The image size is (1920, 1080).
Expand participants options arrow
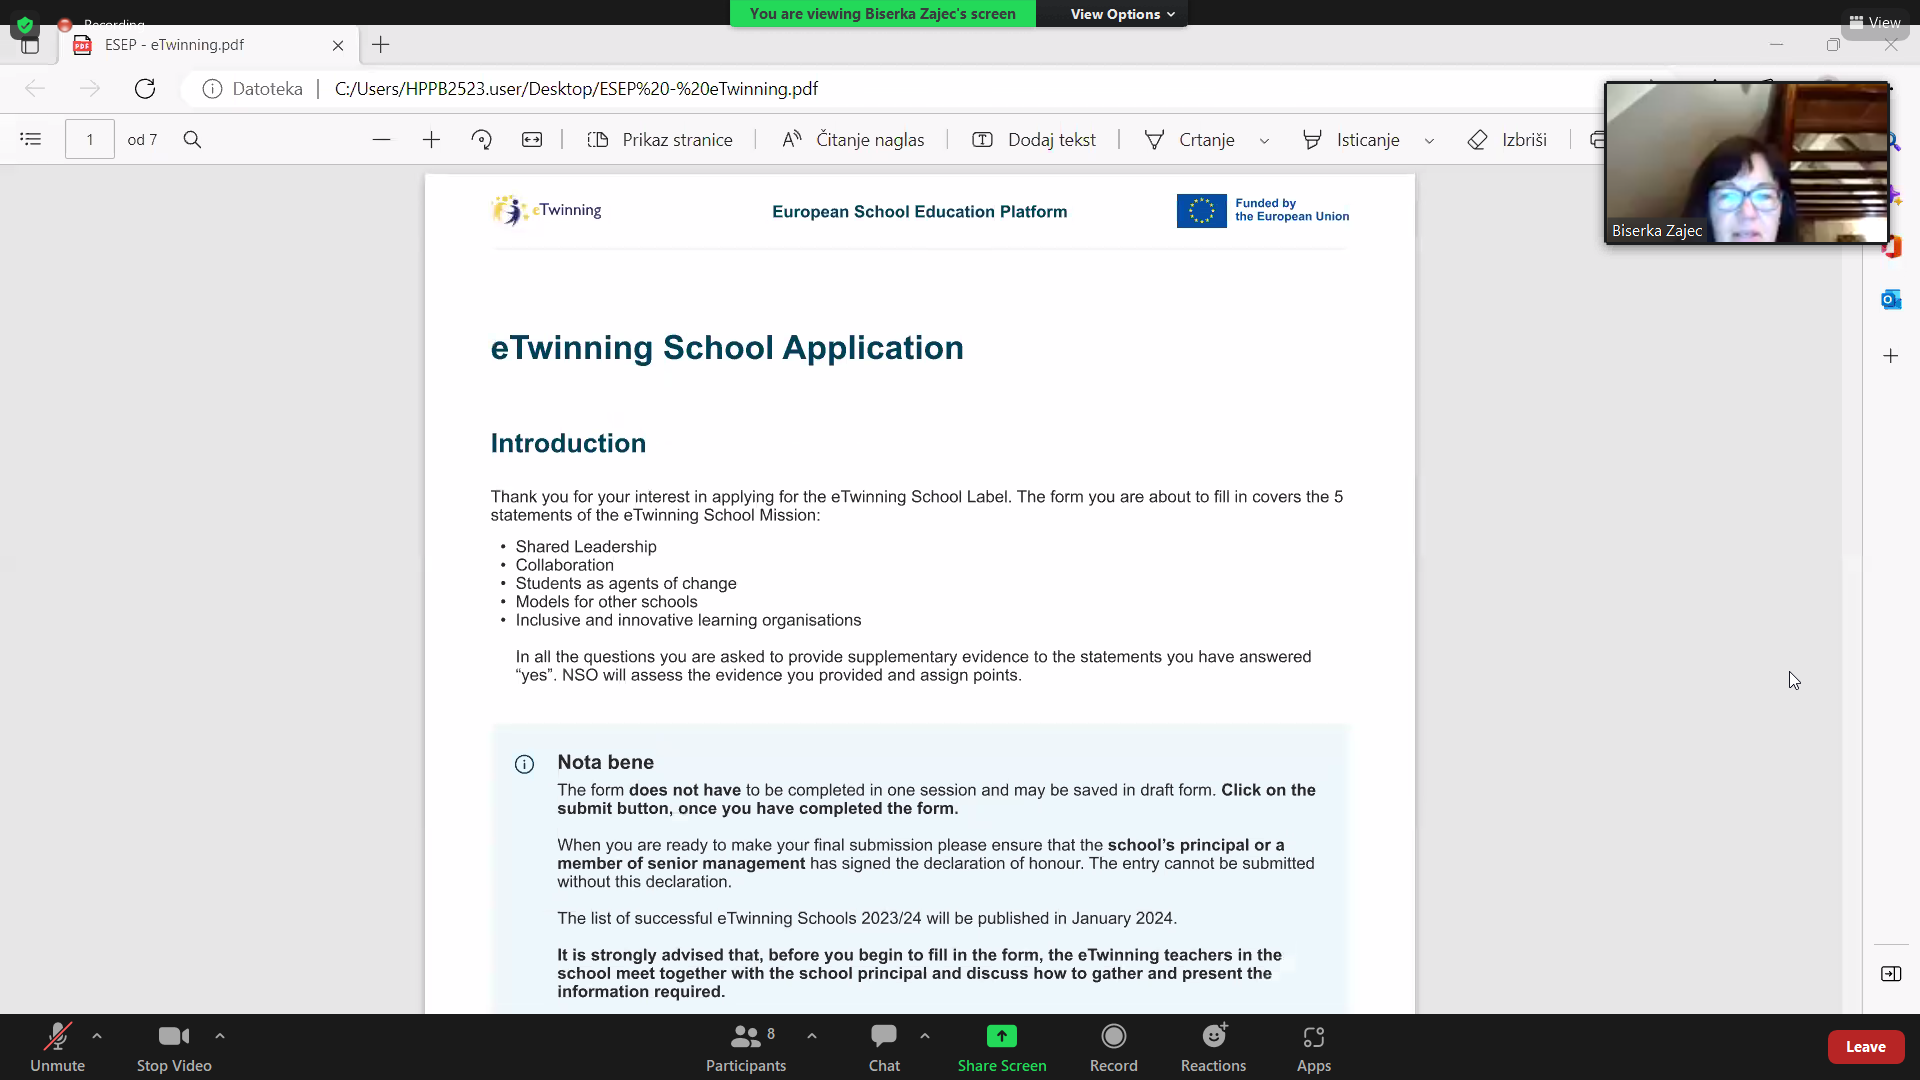point(812,1036)
